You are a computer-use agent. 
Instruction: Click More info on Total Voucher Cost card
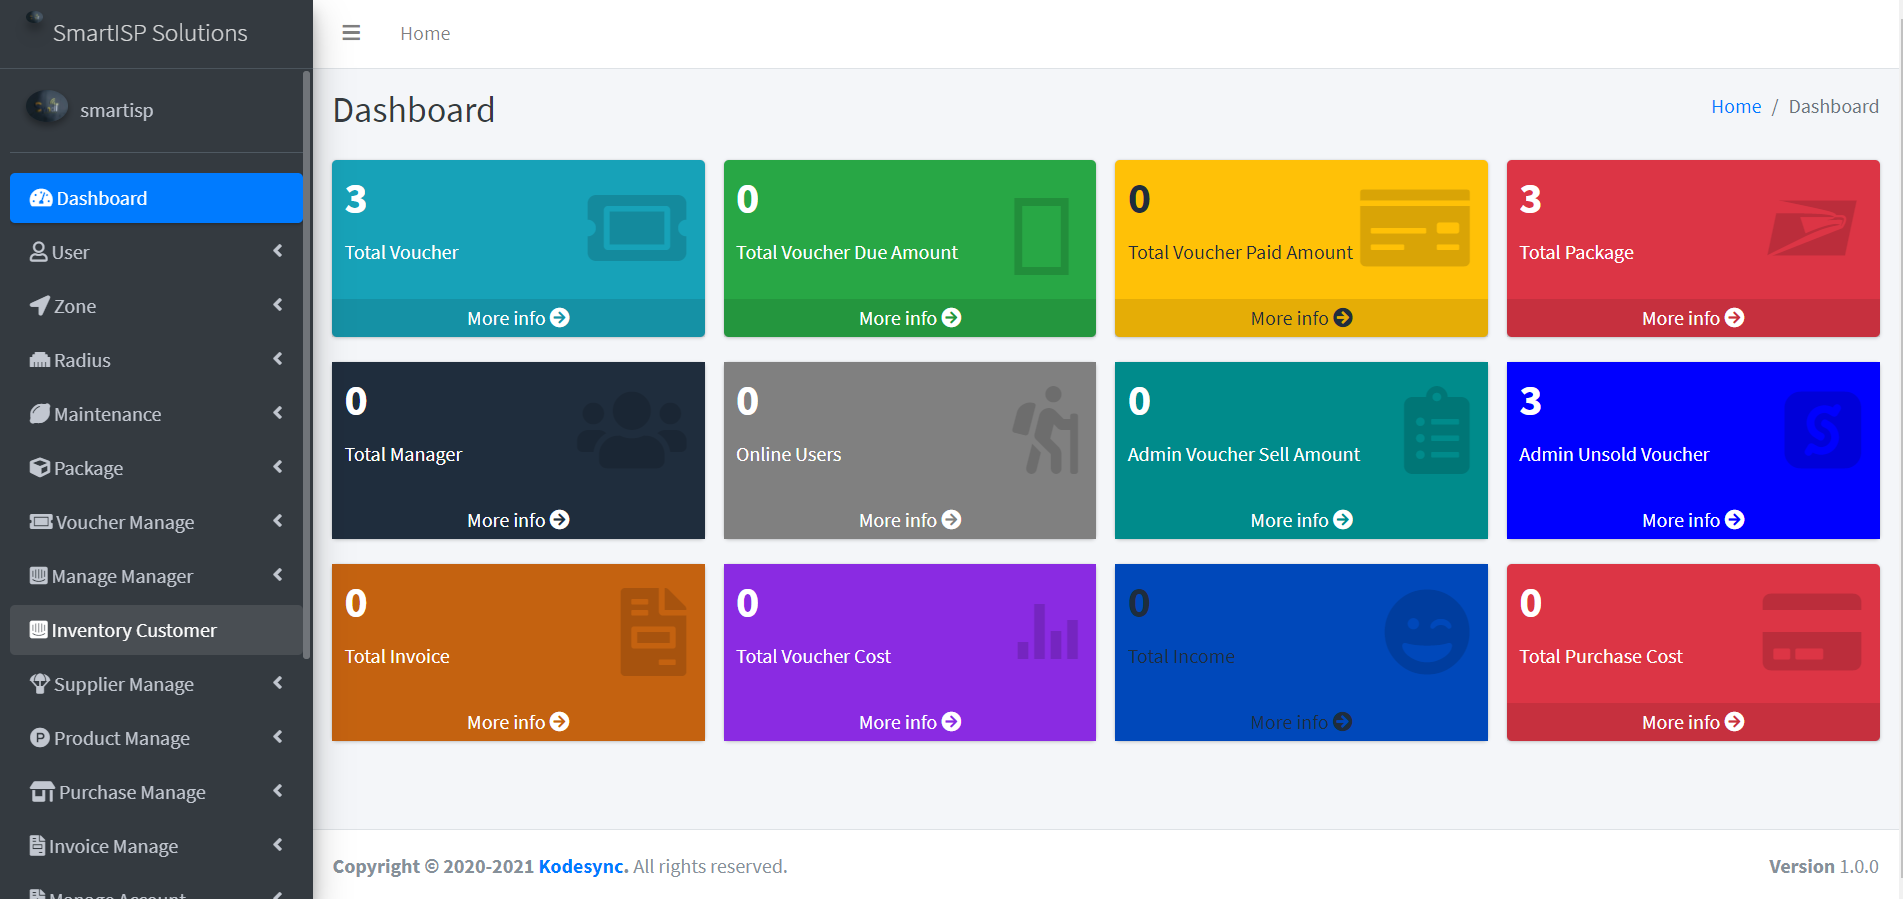(910, 722)
